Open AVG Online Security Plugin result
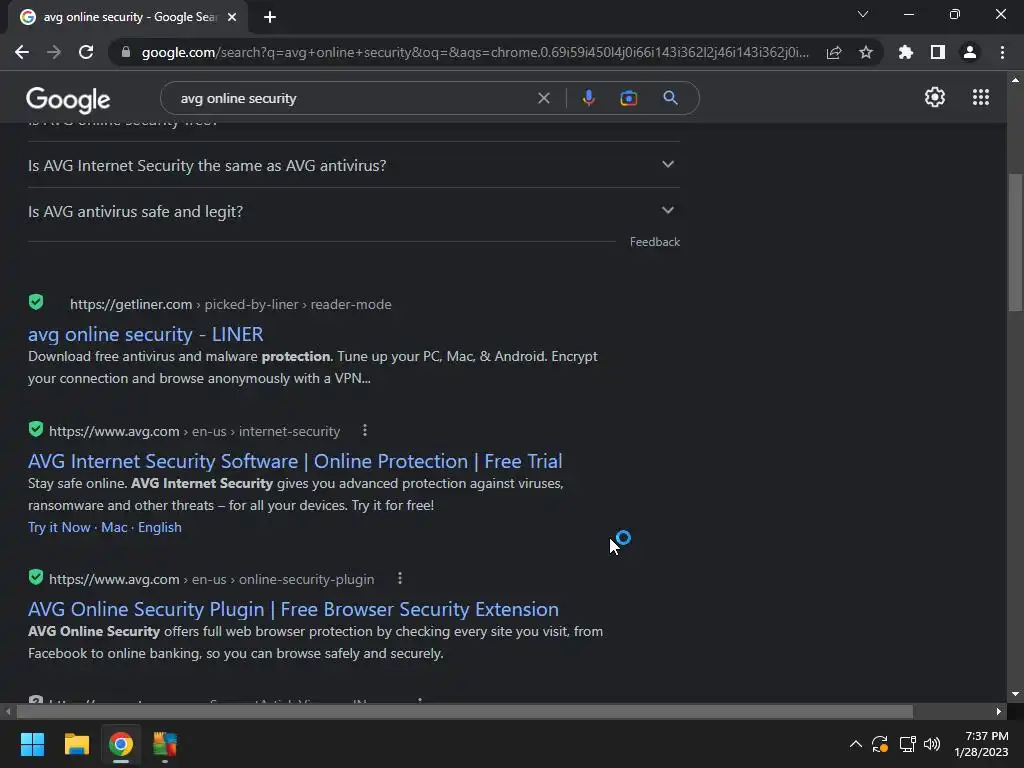Viewport: 1024px width, 768px height. (293, 609)
